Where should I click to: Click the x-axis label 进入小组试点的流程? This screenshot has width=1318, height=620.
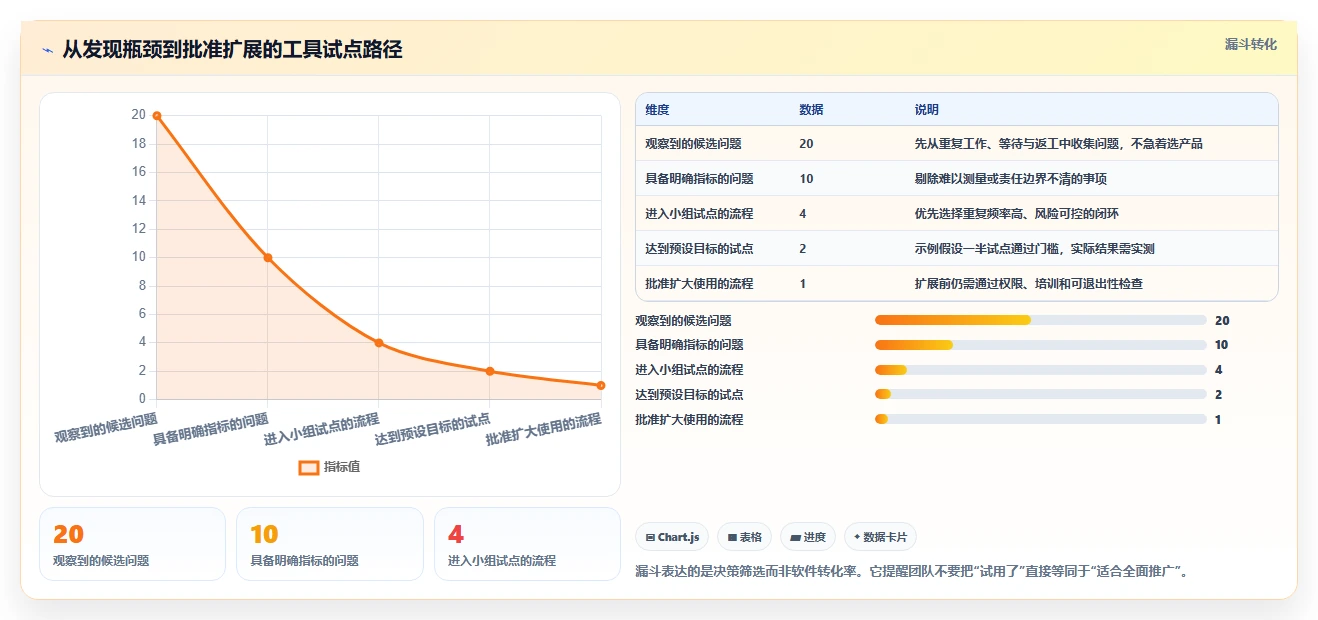click(322, 427)
